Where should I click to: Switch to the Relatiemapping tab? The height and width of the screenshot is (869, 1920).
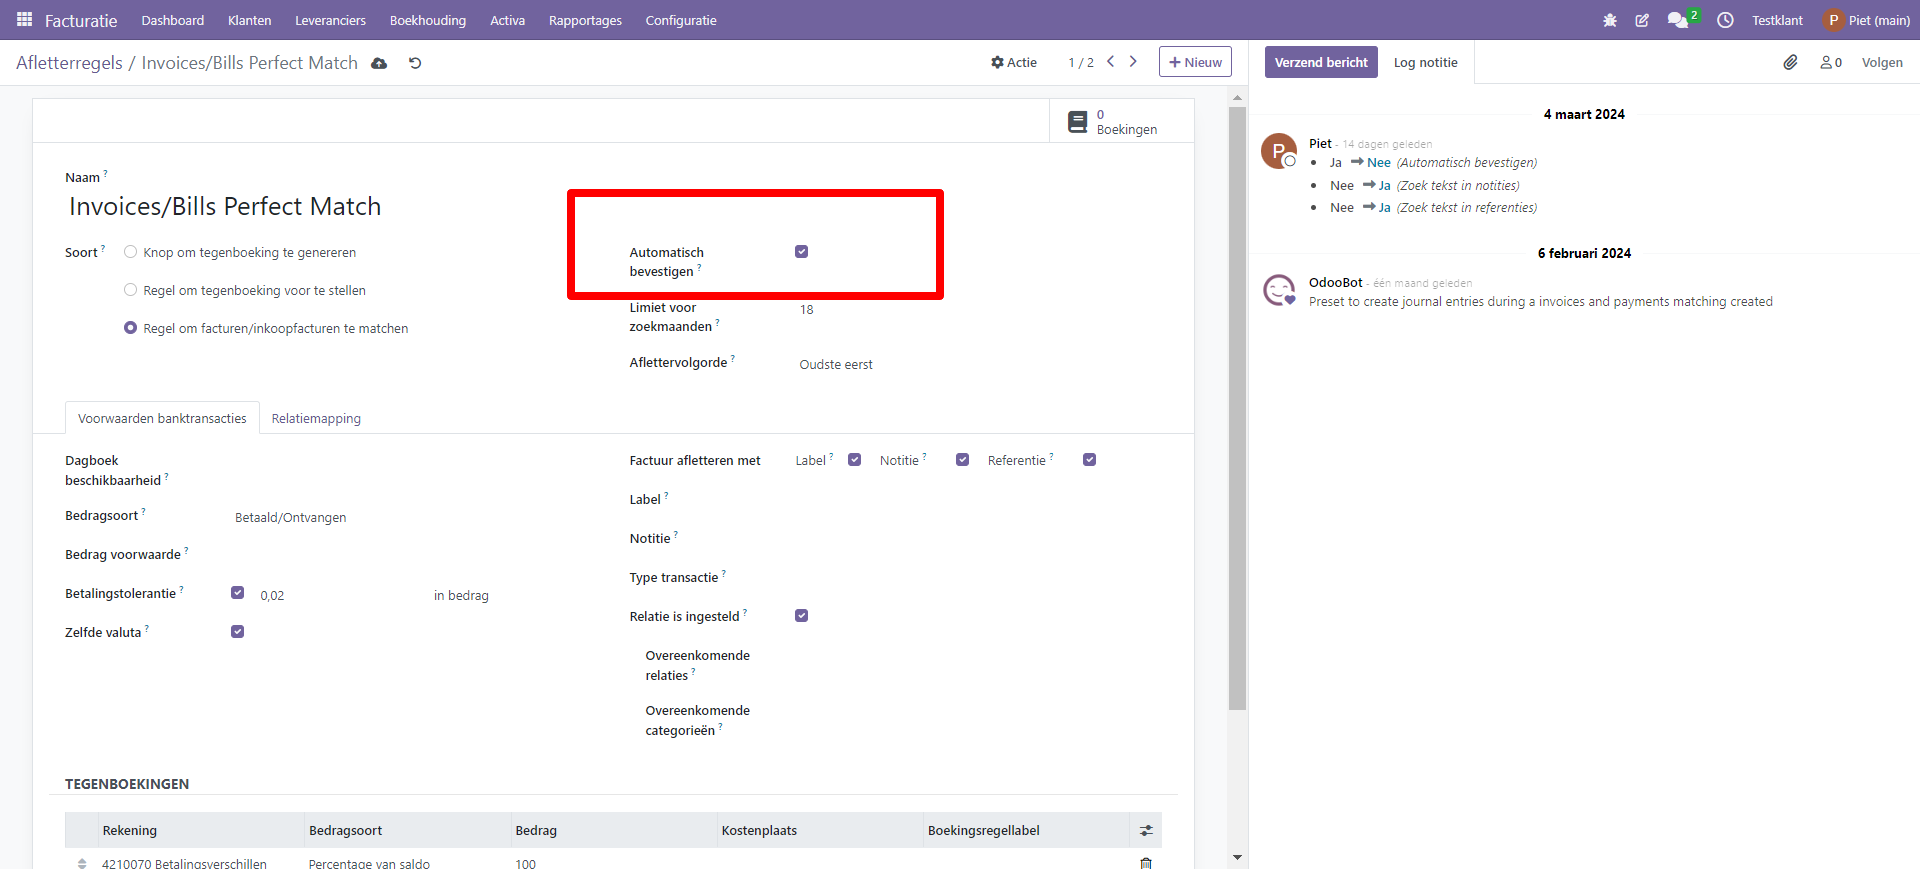tap(316, 418)
